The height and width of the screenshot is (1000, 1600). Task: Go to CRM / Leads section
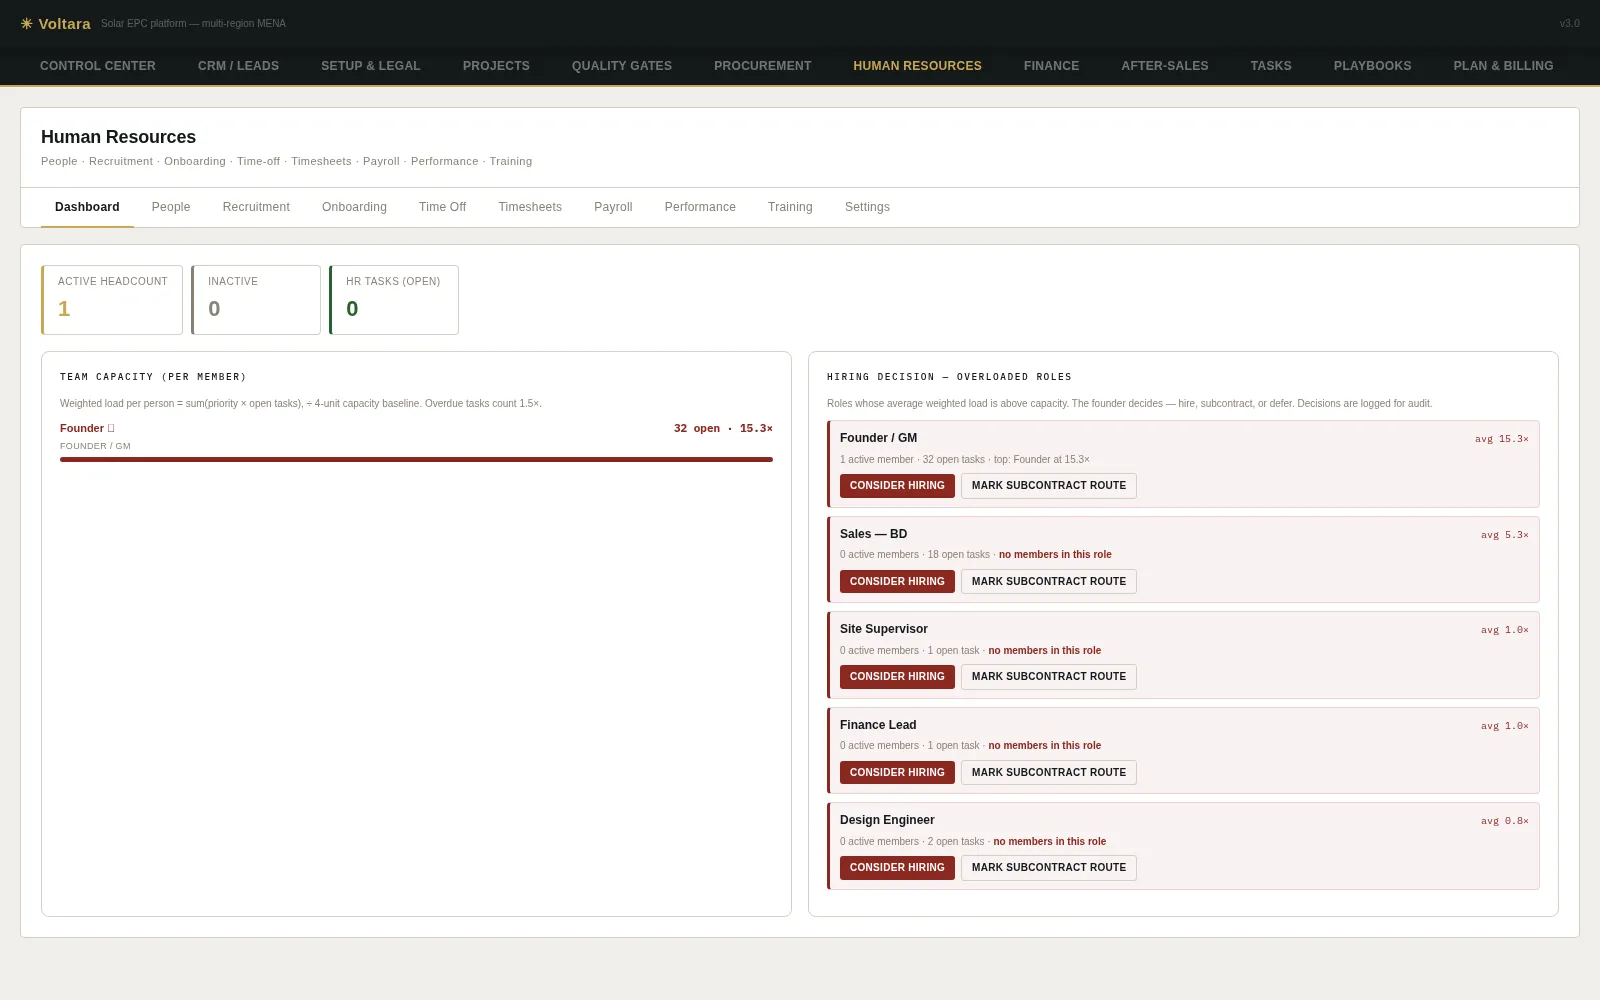tap(238, 66)
